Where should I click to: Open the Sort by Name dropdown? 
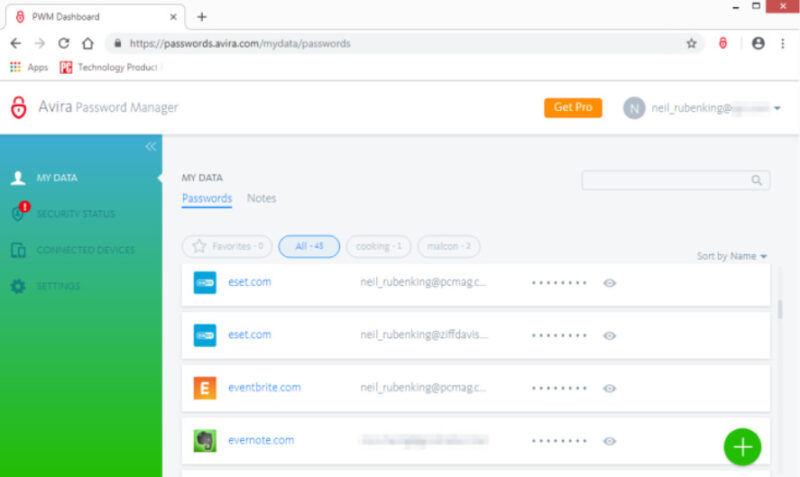click(732, 257)
